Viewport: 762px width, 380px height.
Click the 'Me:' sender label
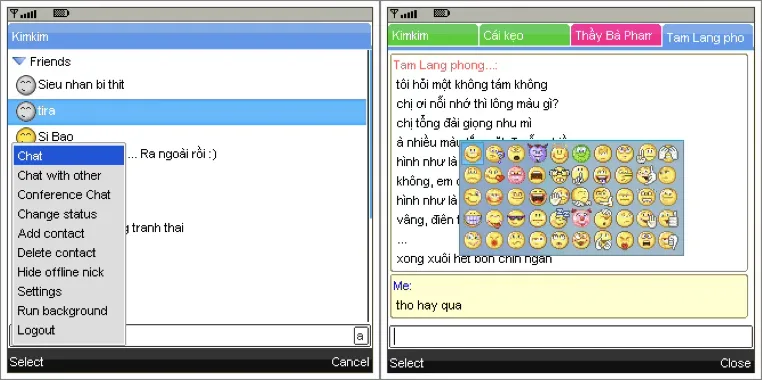coord(402,286)
